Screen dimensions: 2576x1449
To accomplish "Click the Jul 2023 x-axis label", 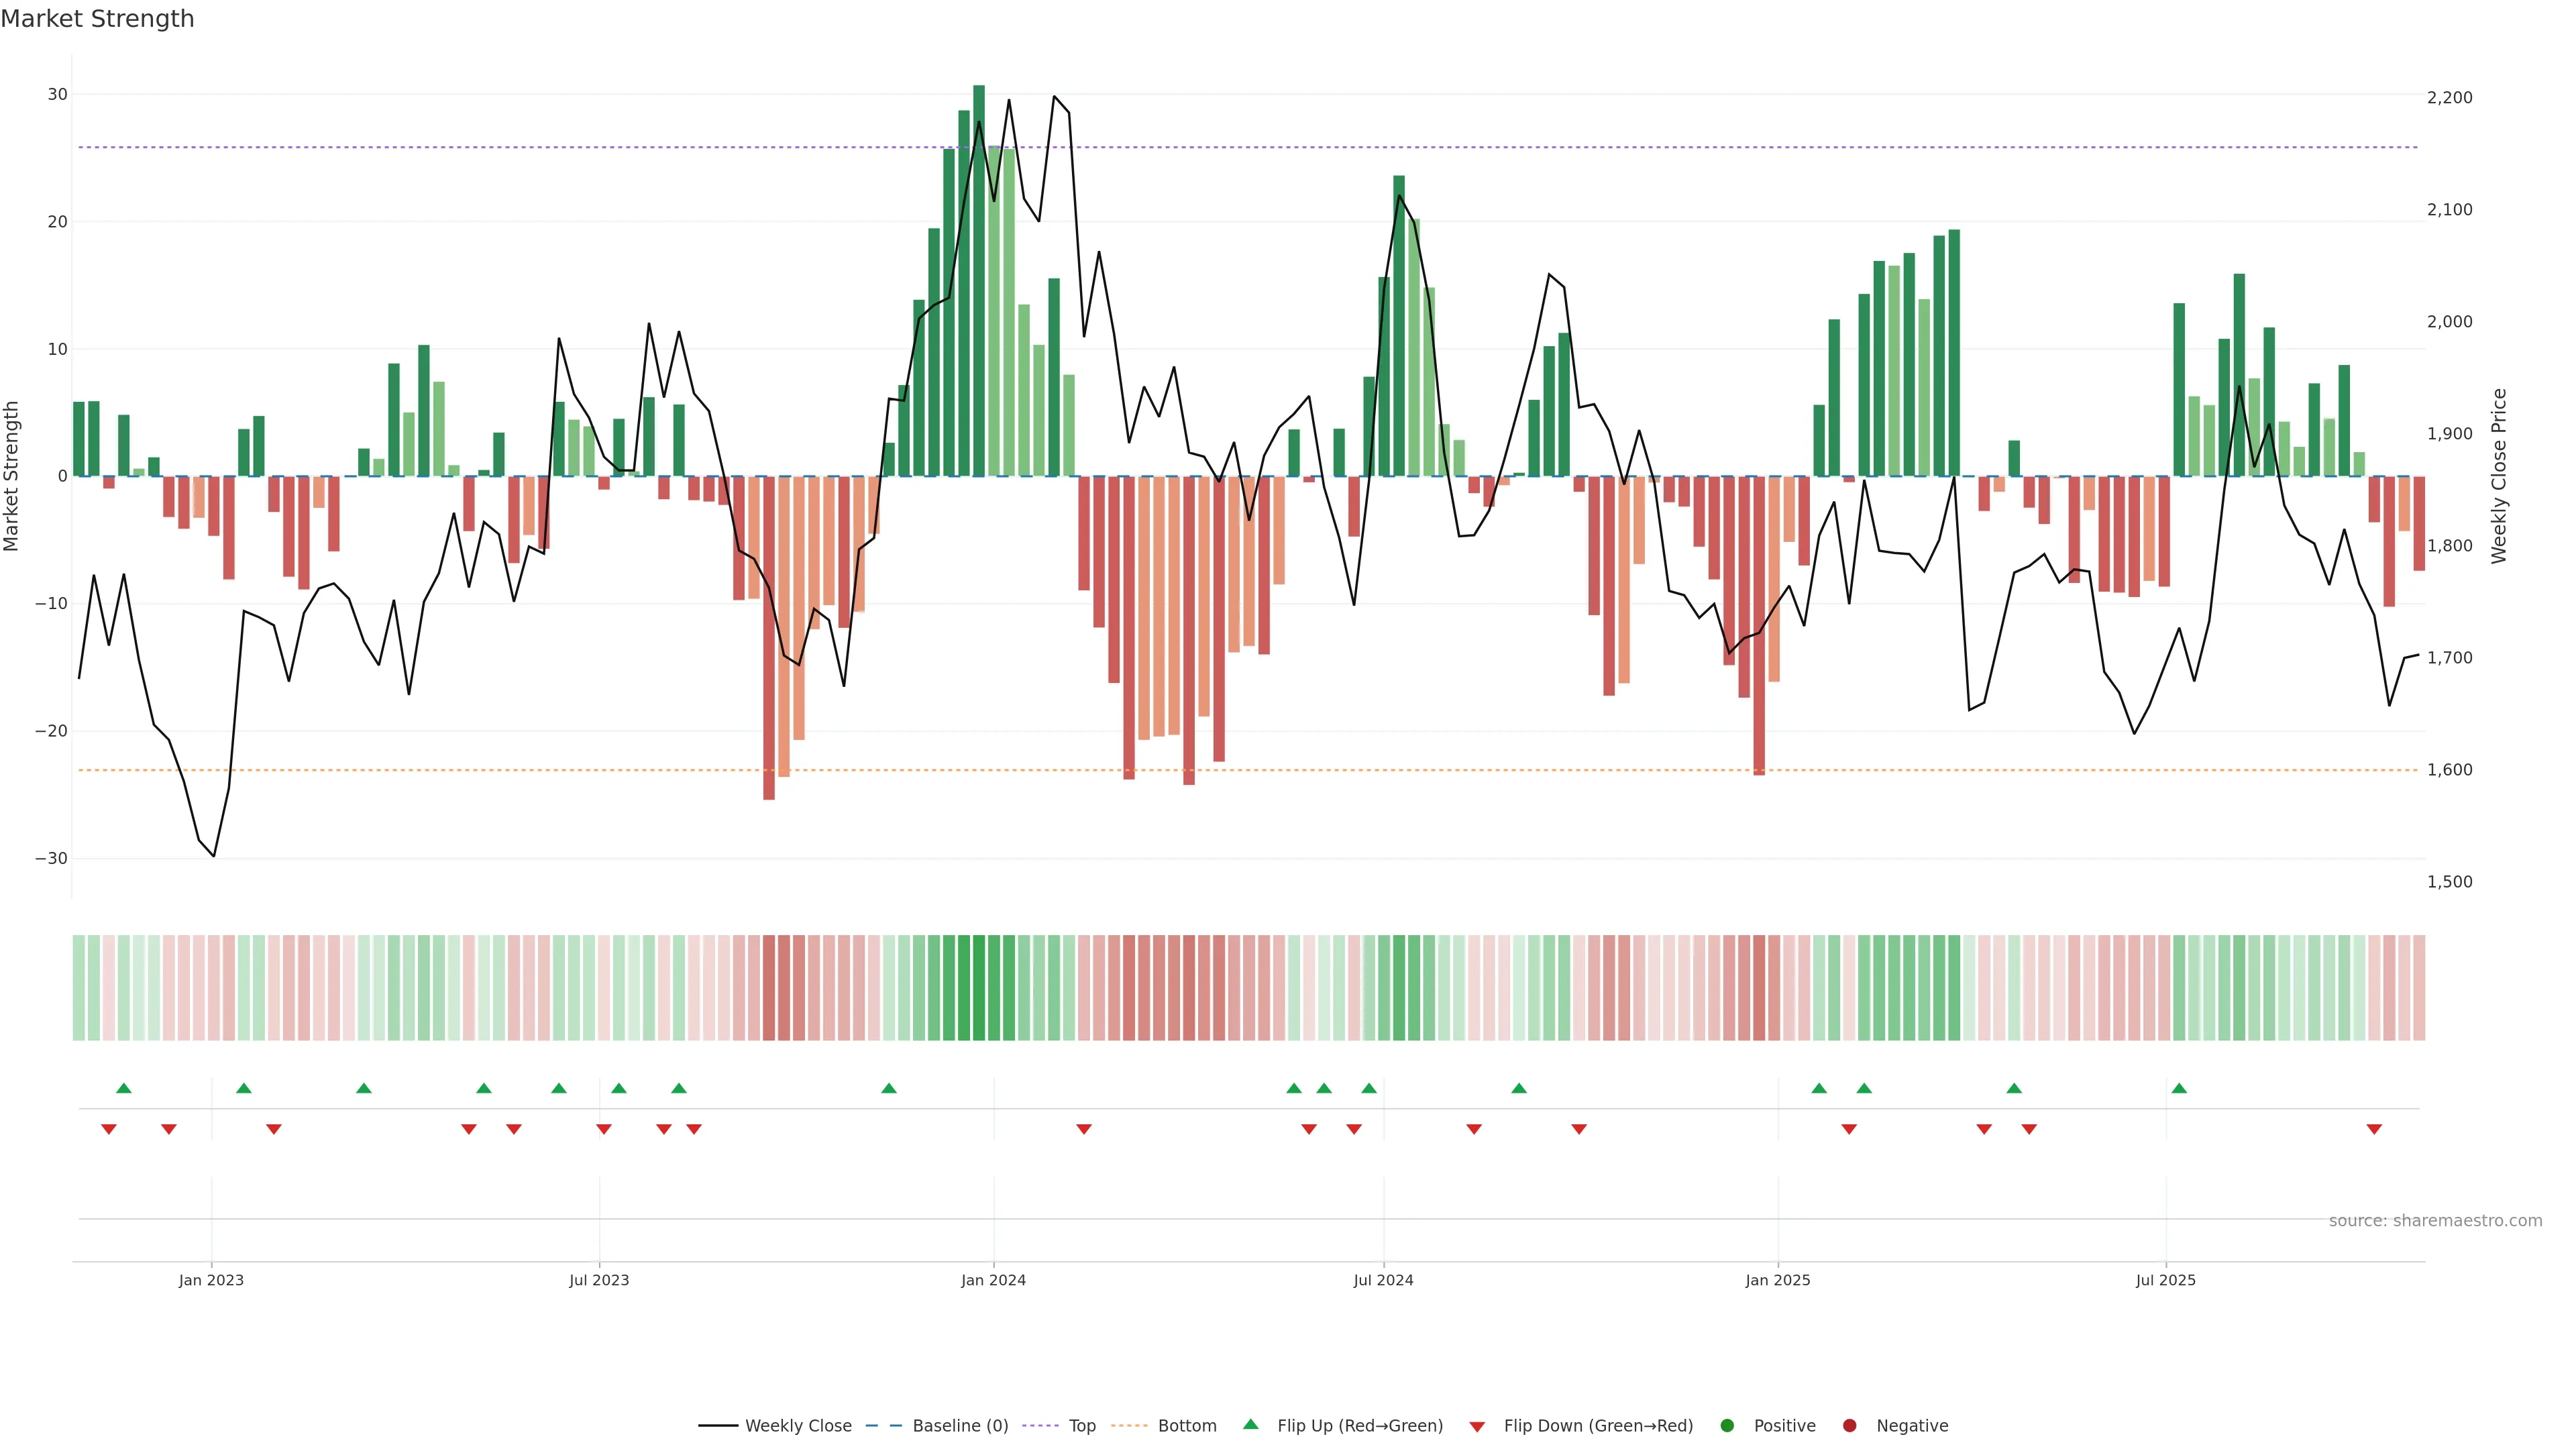I will 599,1280.
